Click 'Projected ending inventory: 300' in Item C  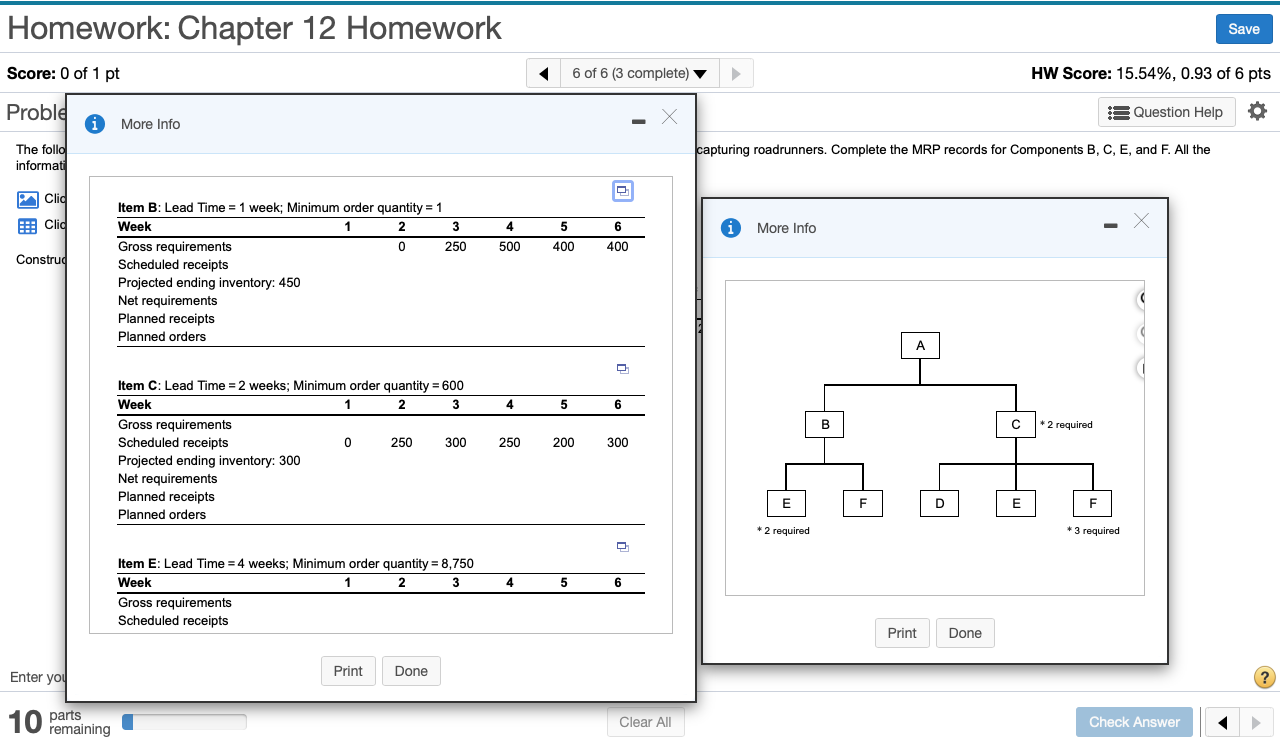[x=209, y=461]
